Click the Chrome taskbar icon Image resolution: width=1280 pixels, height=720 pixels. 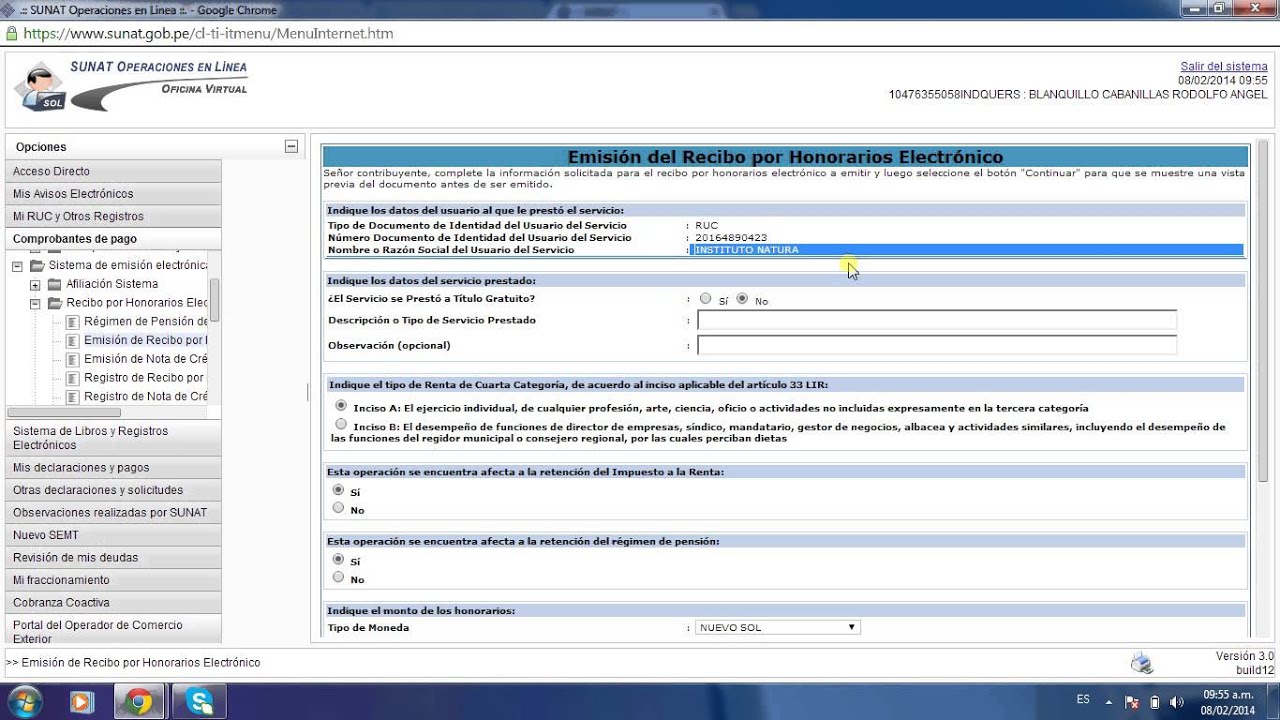pos(140,702)
